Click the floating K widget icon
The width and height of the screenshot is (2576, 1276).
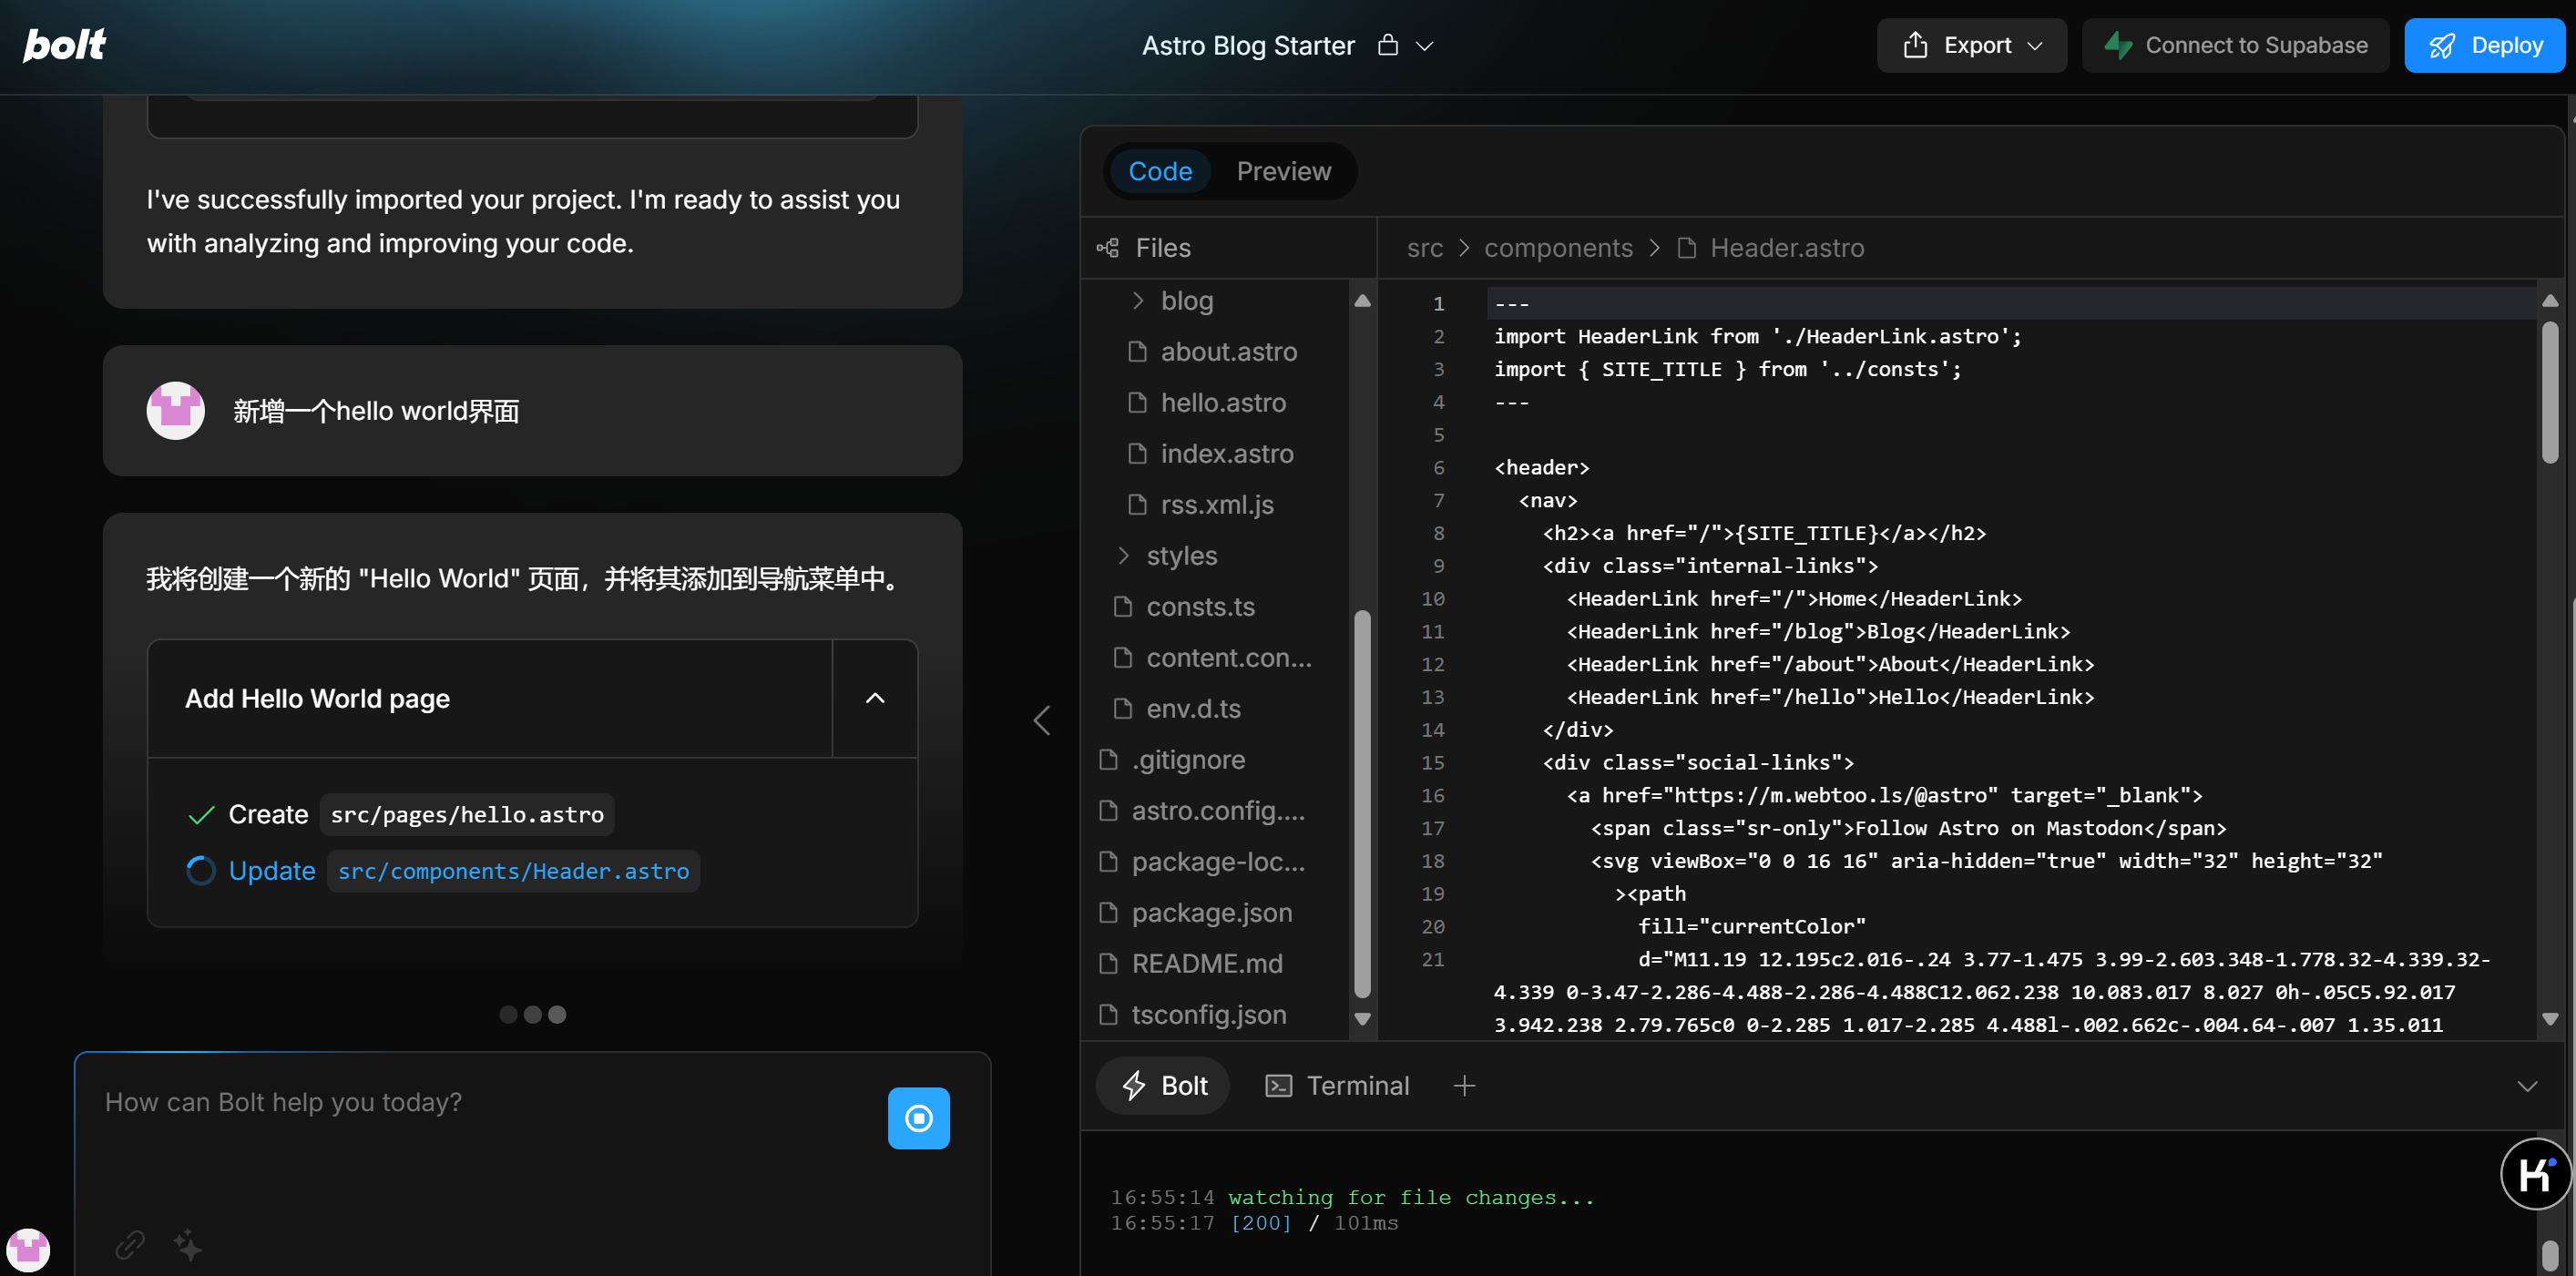click(2535, 1174)
